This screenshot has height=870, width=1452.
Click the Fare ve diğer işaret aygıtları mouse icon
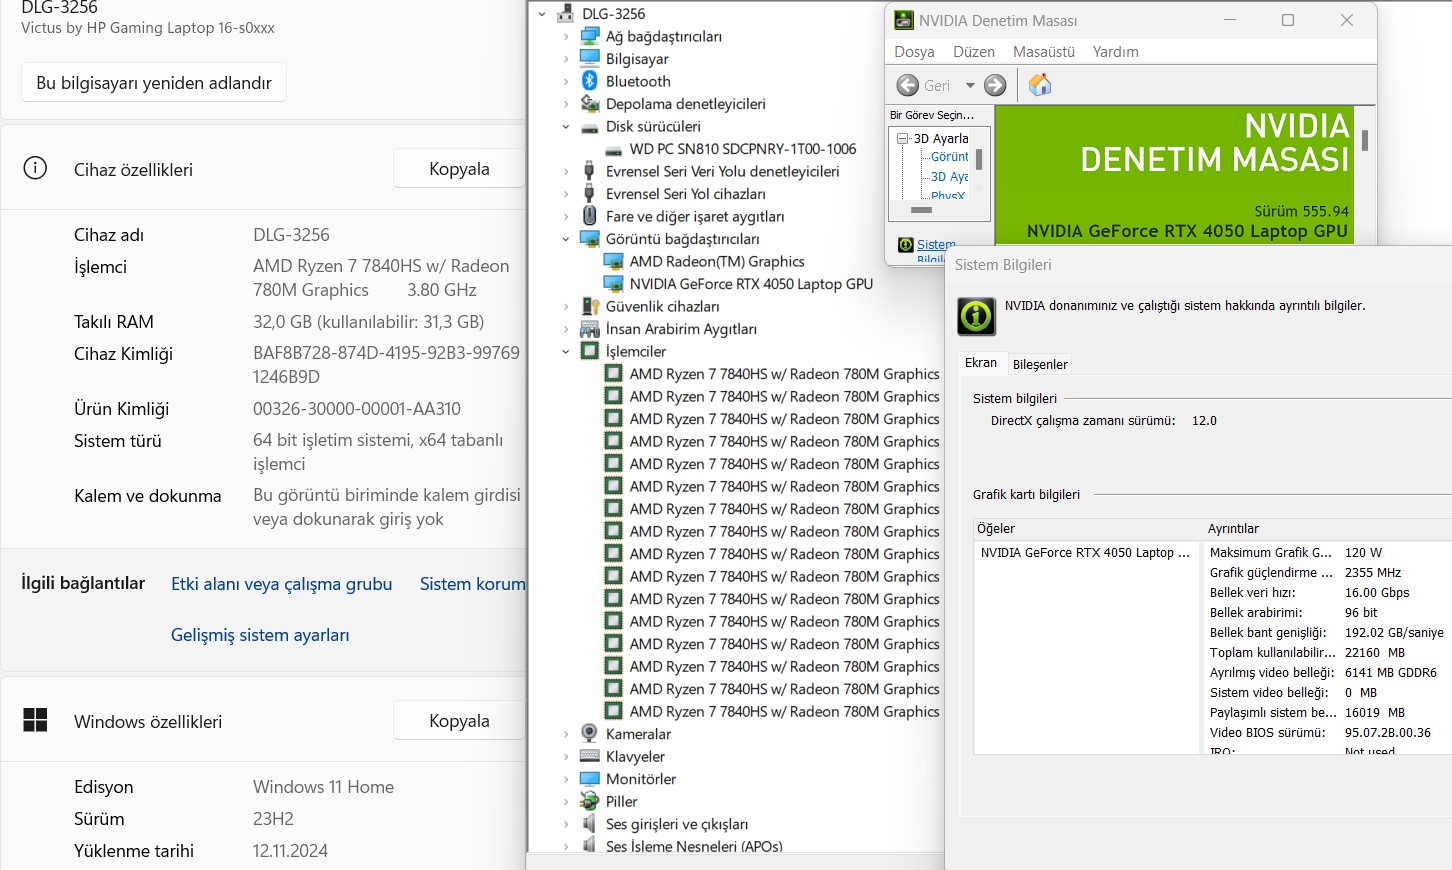coord(590,216)
